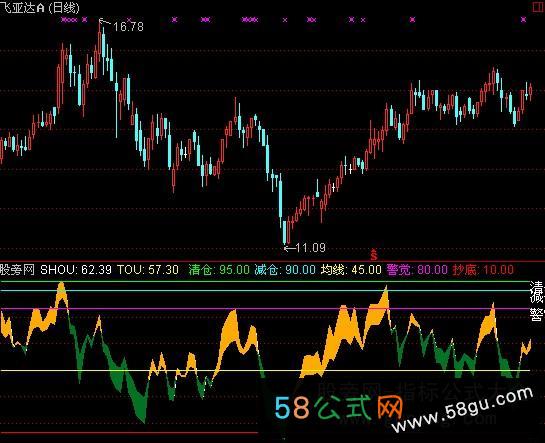The width and height of the screenshot is (545, 443).
Task: Click the 58公式网 watermark logo
Action: tap(338, 408)
